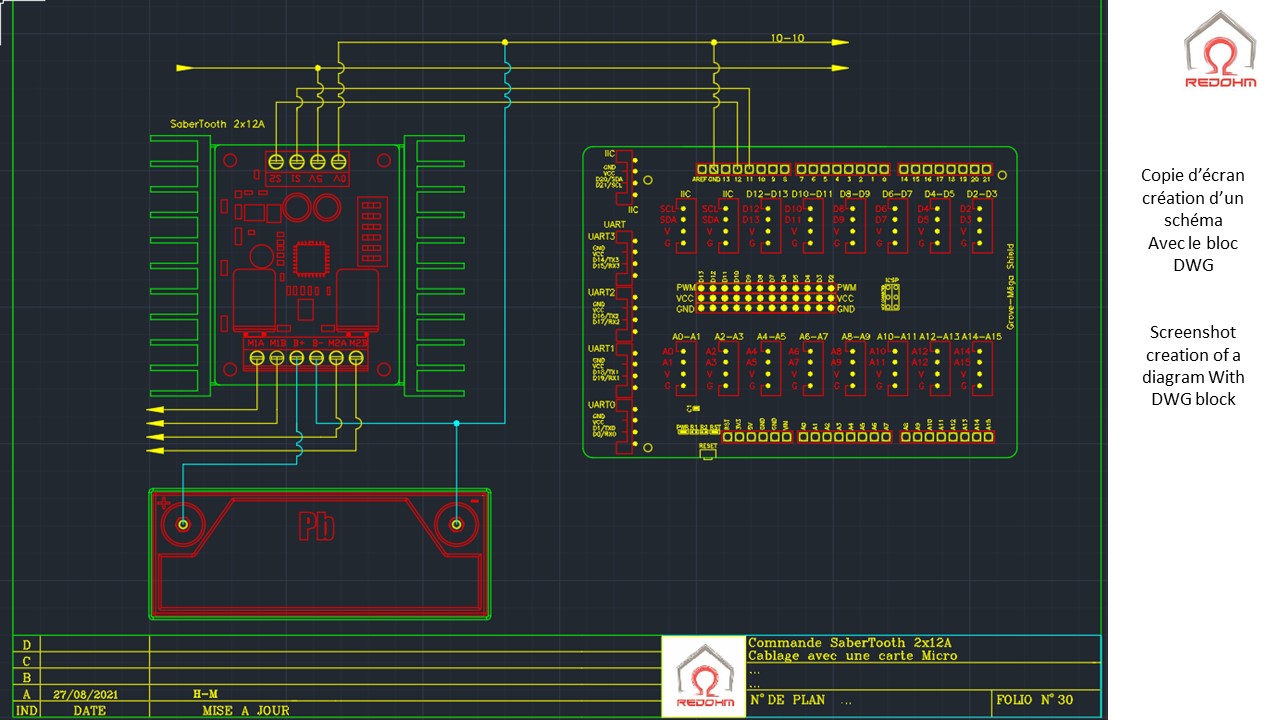Click the DIP switch block on the SaberTooth
This screenshot has width=1280, height=720.
click(372, 230)
